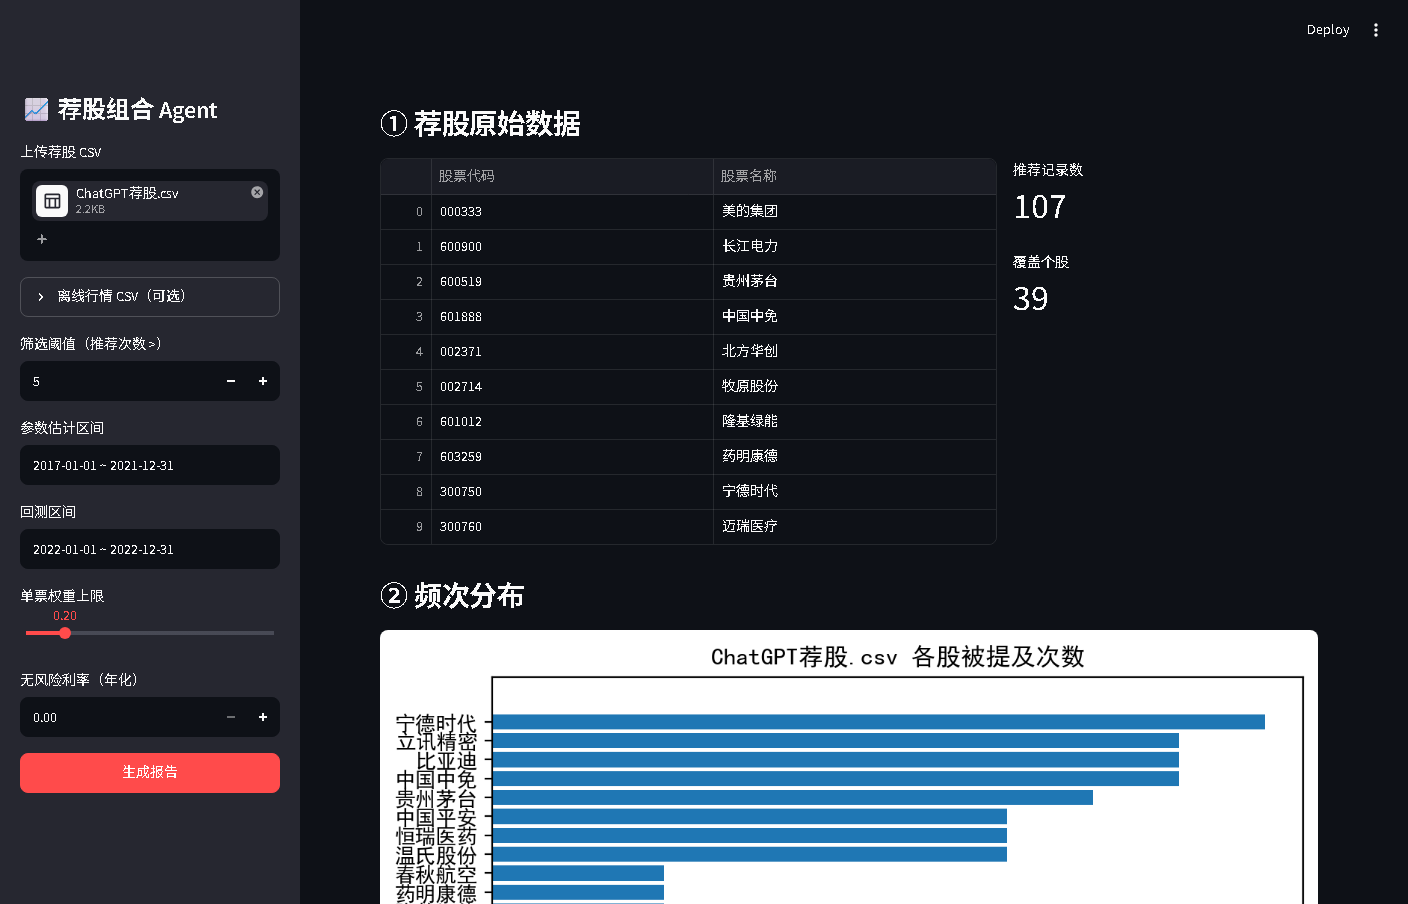Select the cell 牧原股份

pos(855,387)
